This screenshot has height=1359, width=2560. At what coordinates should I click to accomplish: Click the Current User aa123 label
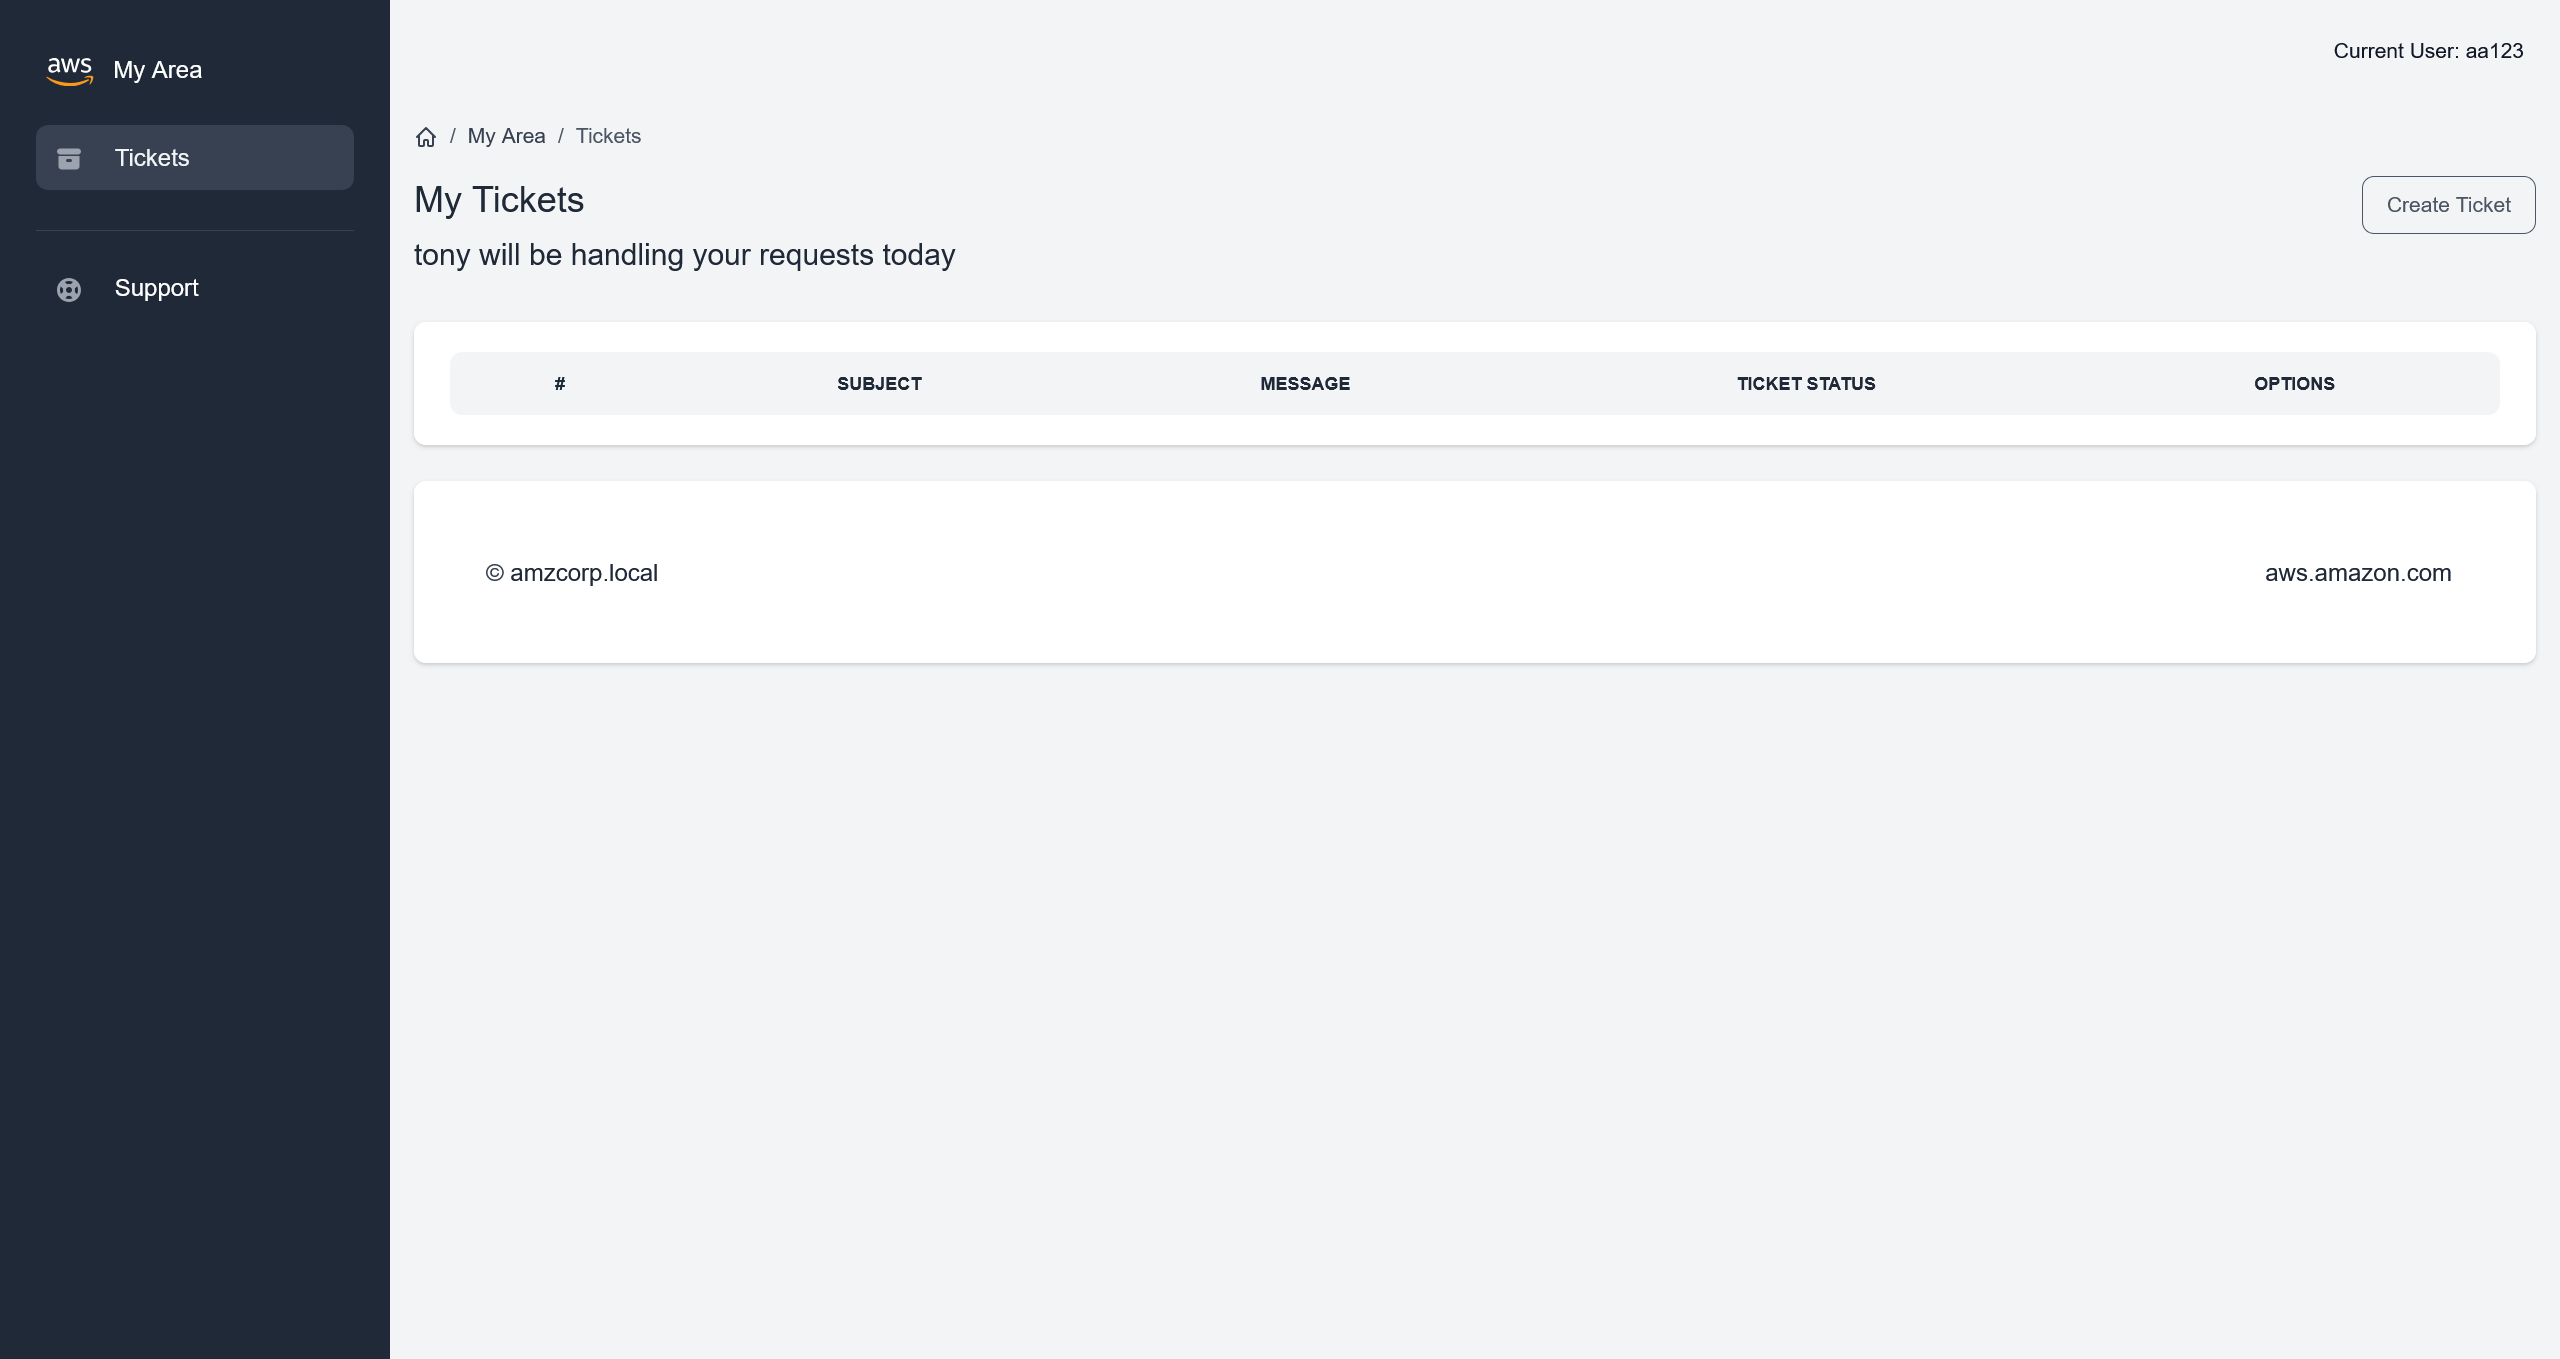(2428, 51)
